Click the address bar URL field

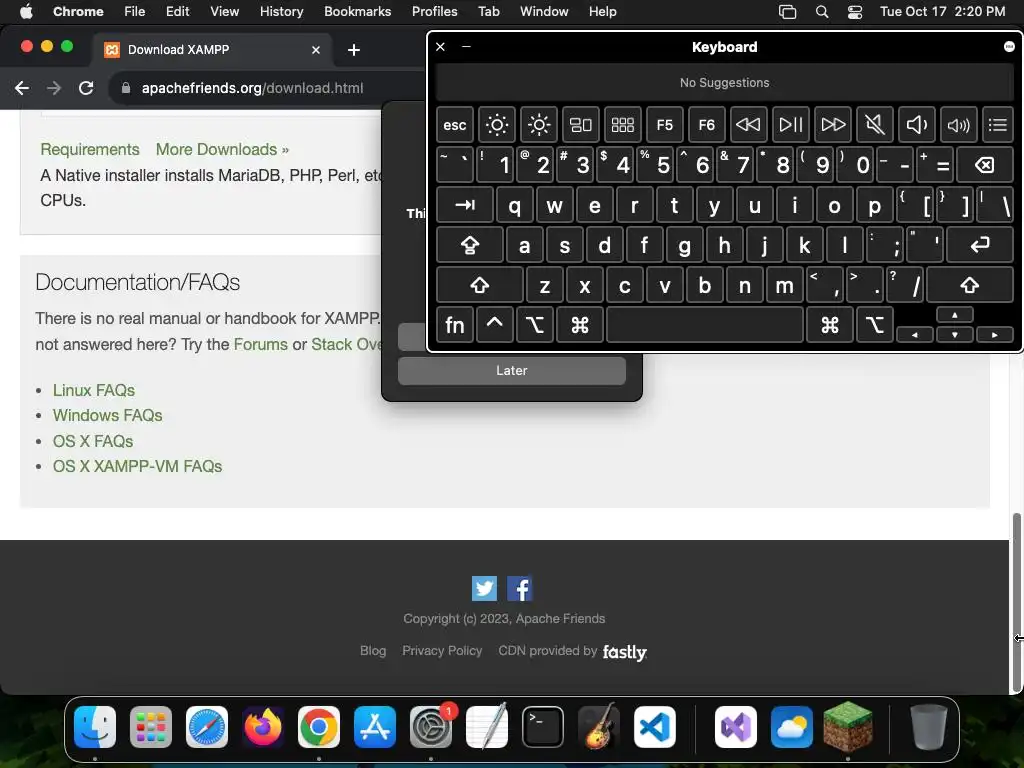pos(252,88)
